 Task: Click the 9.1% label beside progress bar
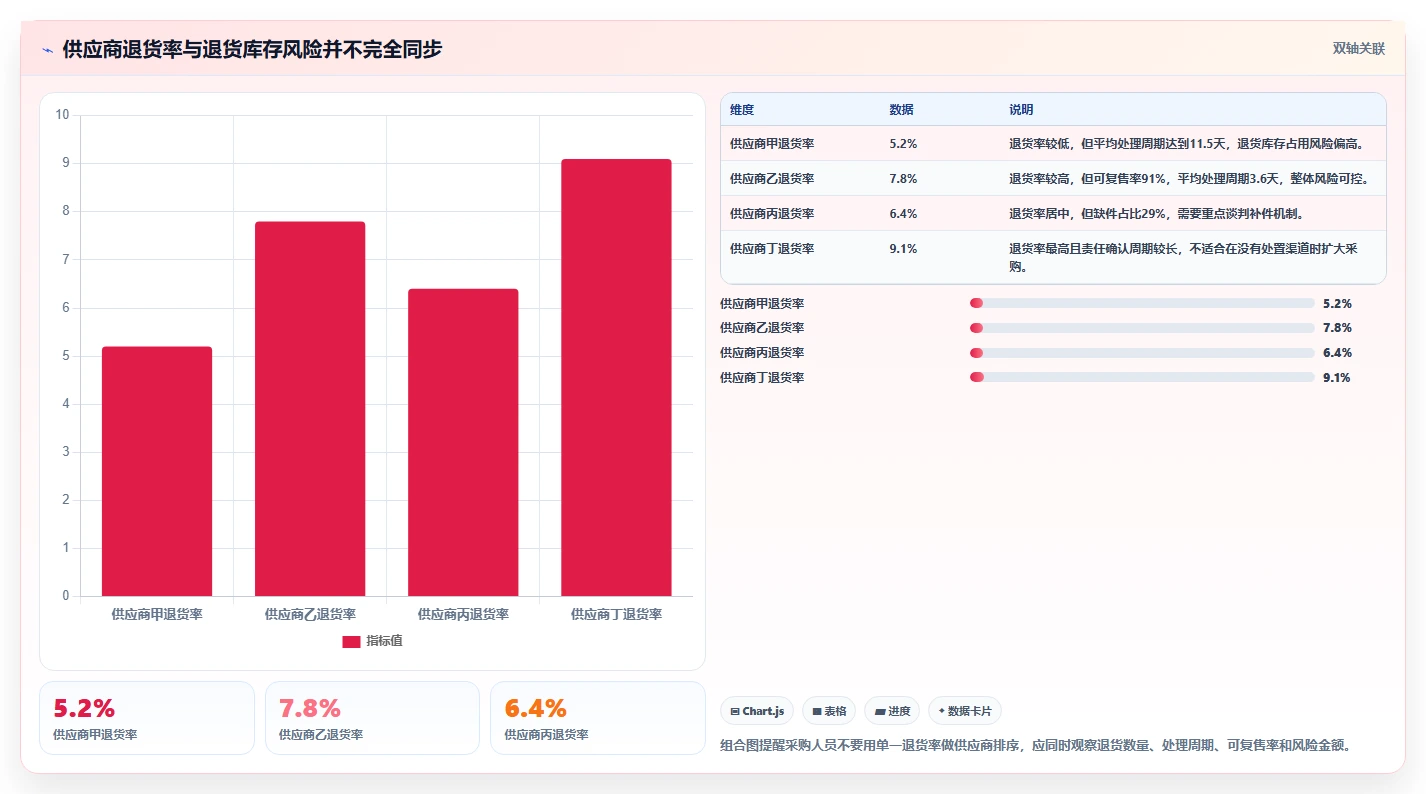(1337, 377)
